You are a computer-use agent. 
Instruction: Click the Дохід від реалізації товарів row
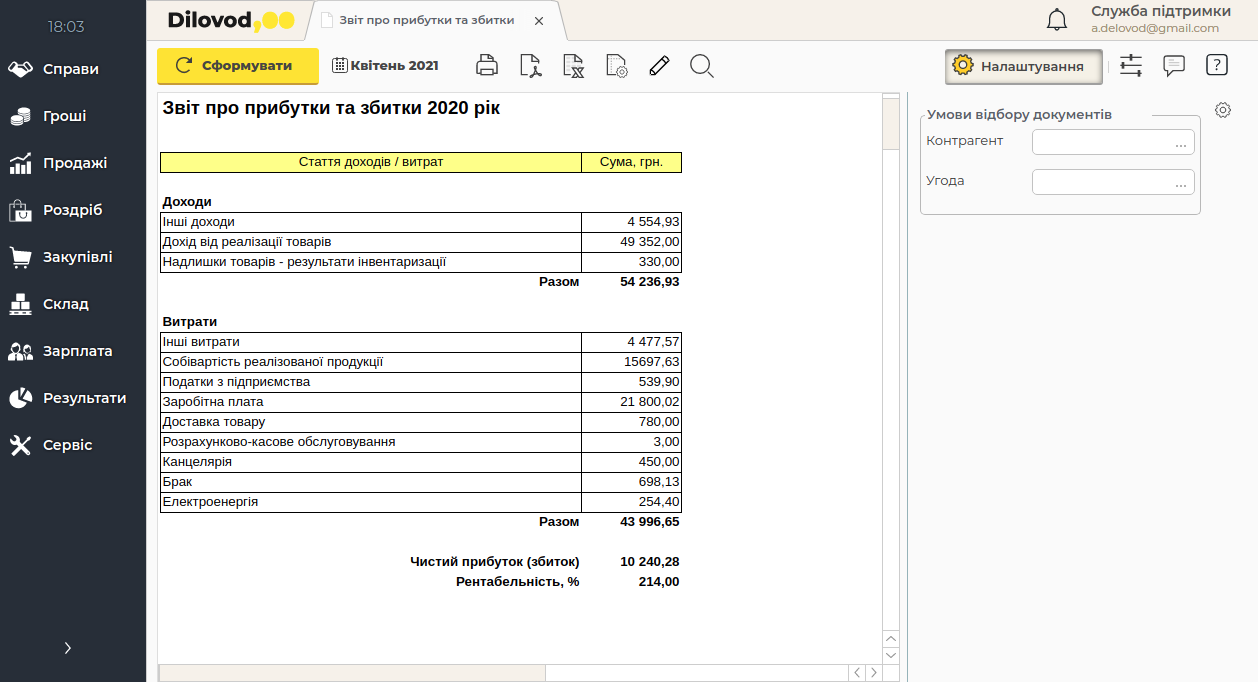pyautogui.click(x=421, y=242)
